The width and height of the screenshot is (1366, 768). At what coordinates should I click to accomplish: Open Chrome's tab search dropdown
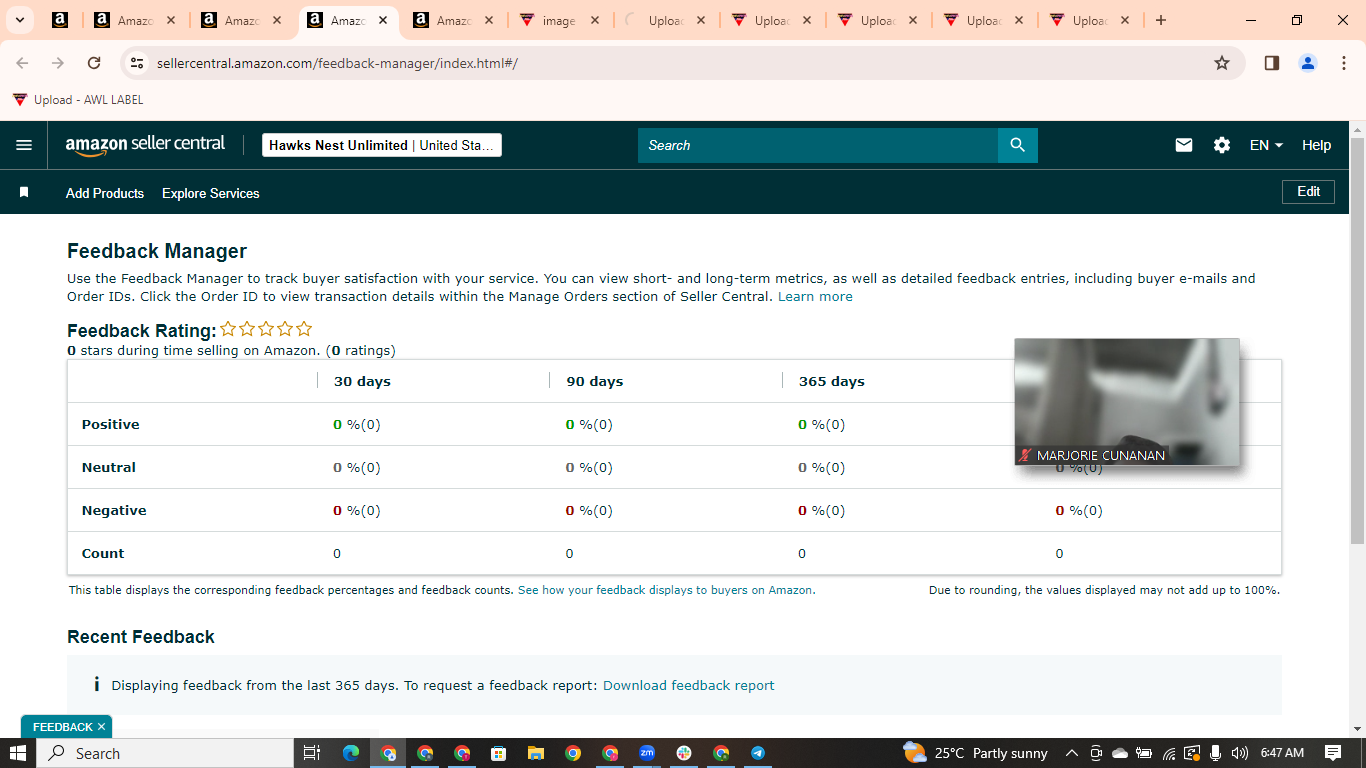pyautogui.click(x=19, y=20)
